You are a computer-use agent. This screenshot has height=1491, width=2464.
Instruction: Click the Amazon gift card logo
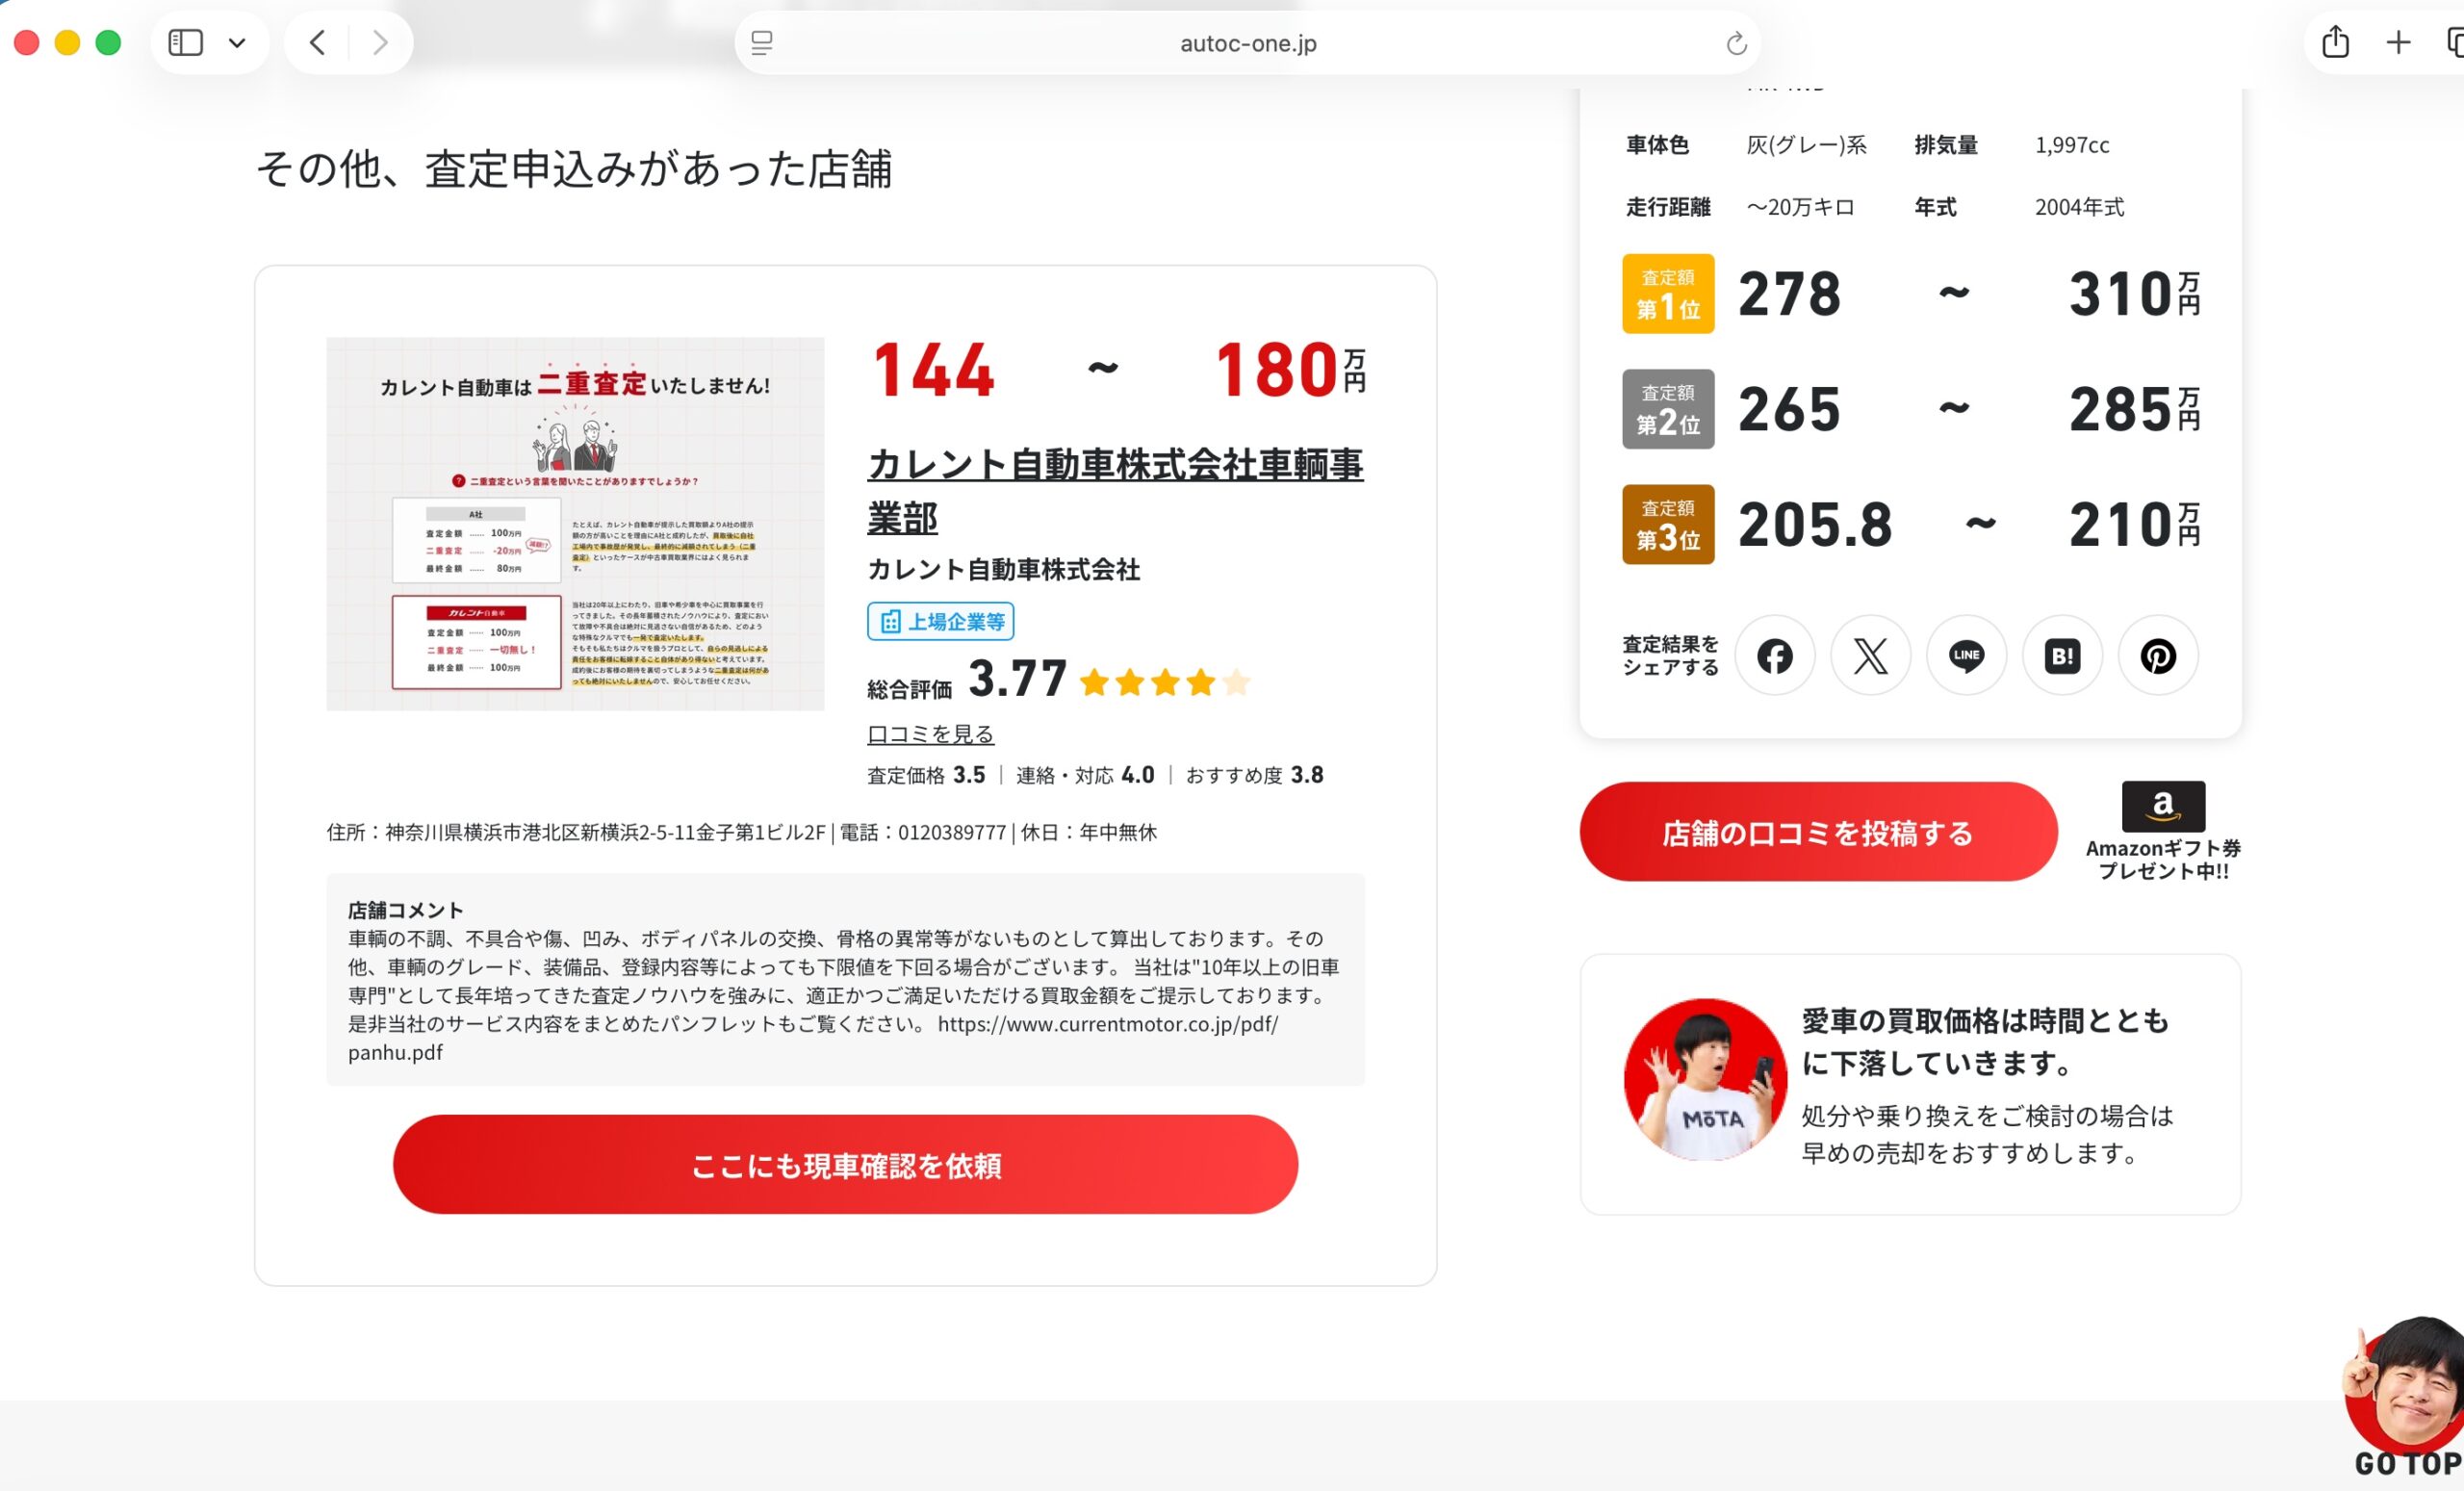2163,806
